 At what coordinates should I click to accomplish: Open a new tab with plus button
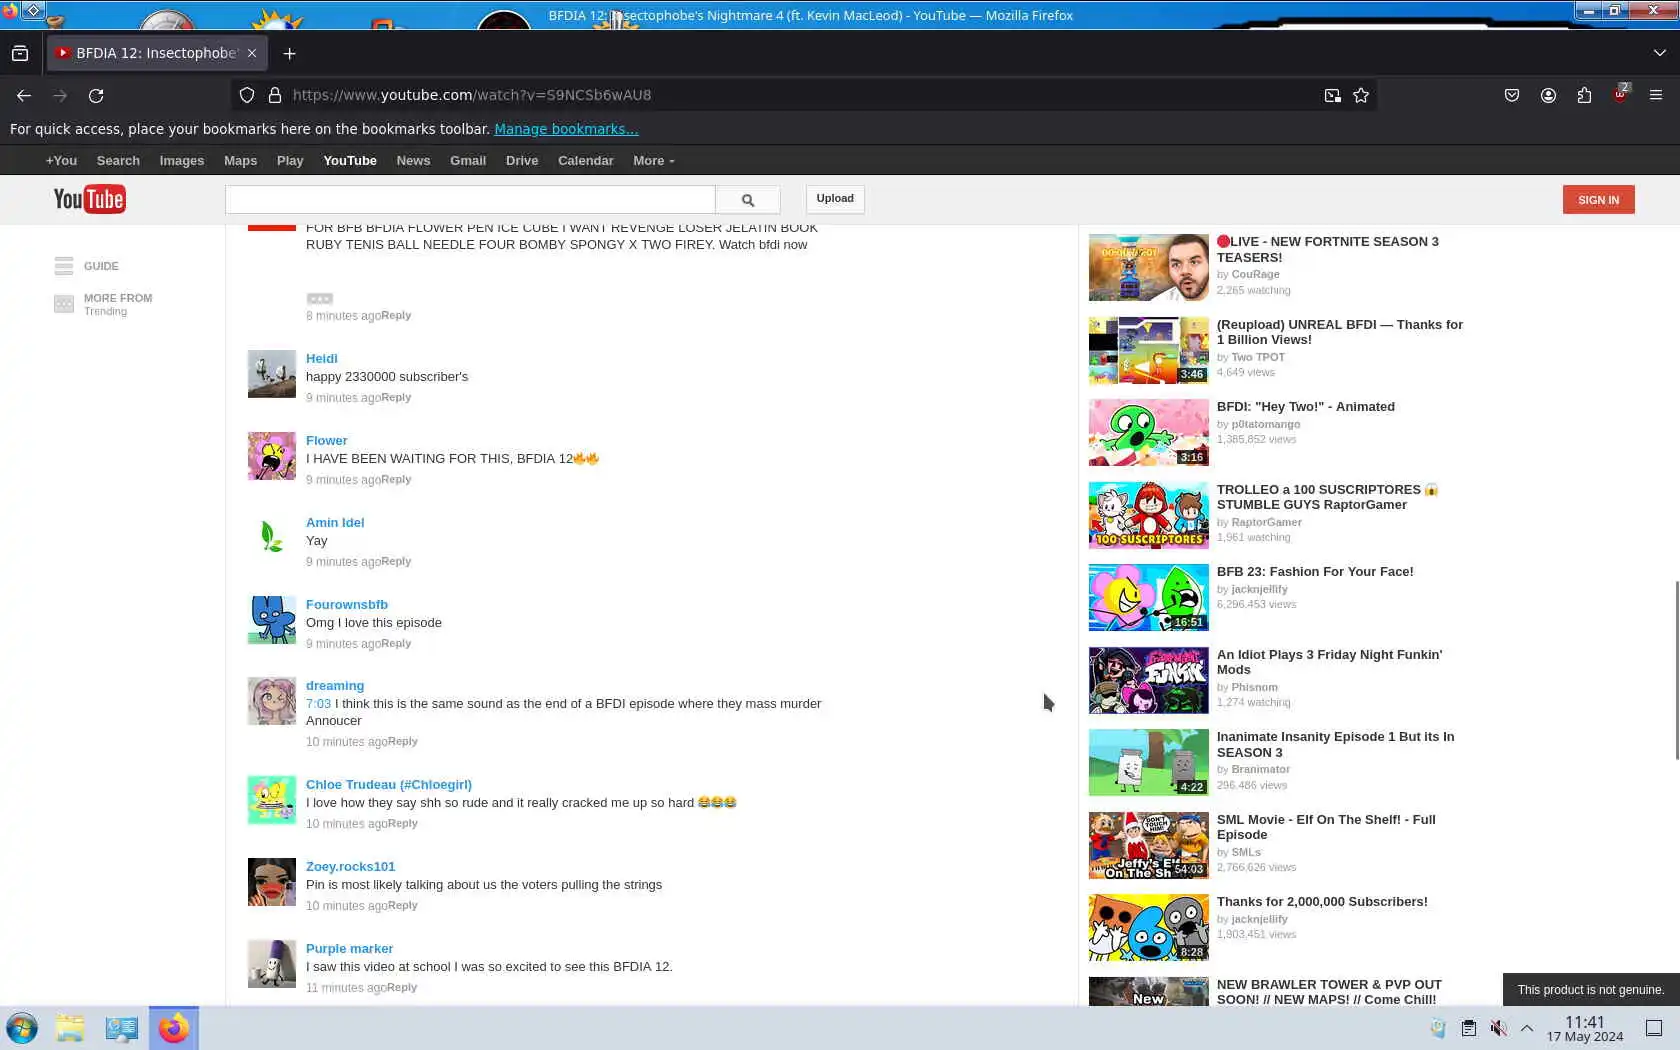[x=290, y=53]
